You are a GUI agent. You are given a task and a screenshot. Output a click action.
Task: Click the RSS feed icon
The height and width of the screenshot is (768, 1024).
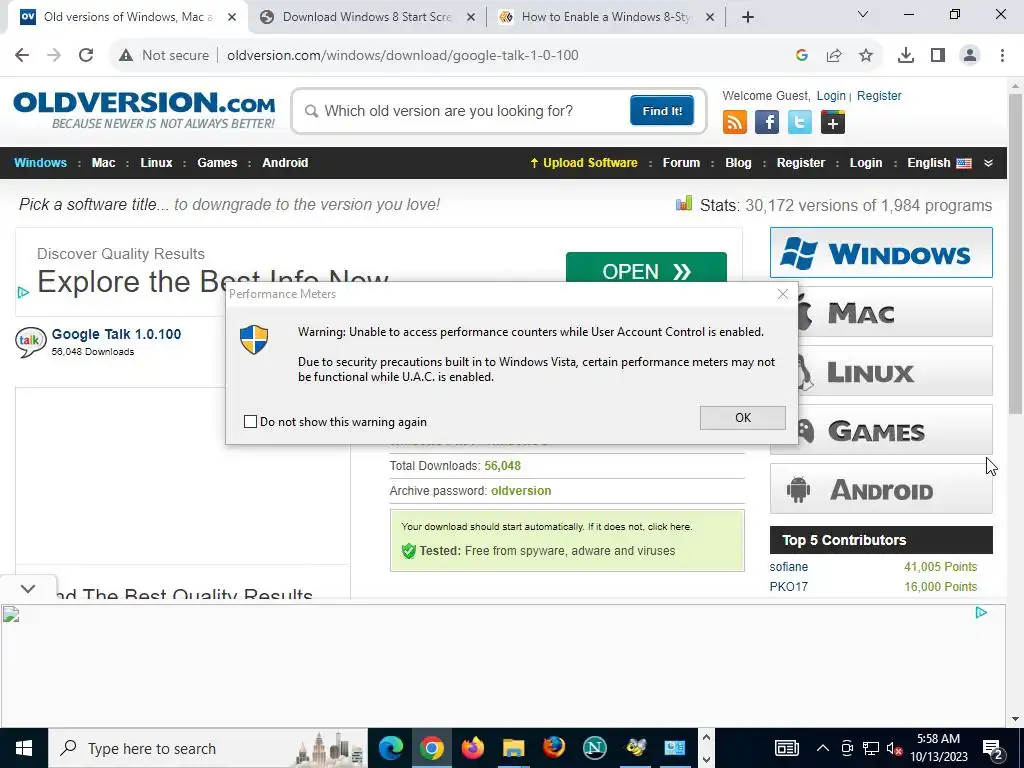coord(735,122)
